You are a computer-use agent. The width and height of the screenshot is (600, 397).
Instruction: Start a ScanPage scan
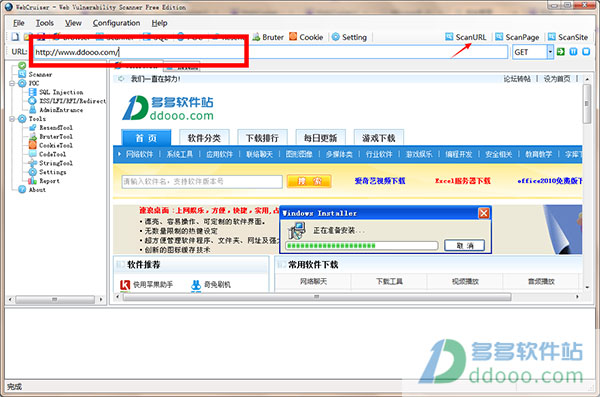[517, 37]
